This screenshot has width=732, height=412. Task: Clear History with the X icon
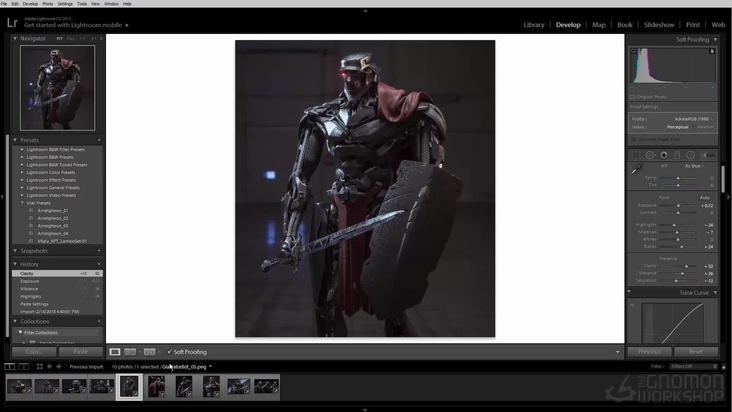99,264
